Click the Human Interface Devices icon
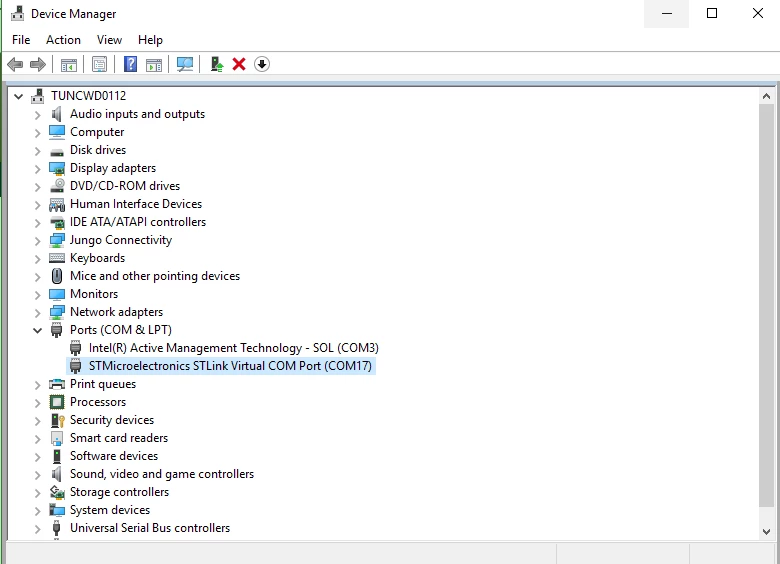 [57, 204]
